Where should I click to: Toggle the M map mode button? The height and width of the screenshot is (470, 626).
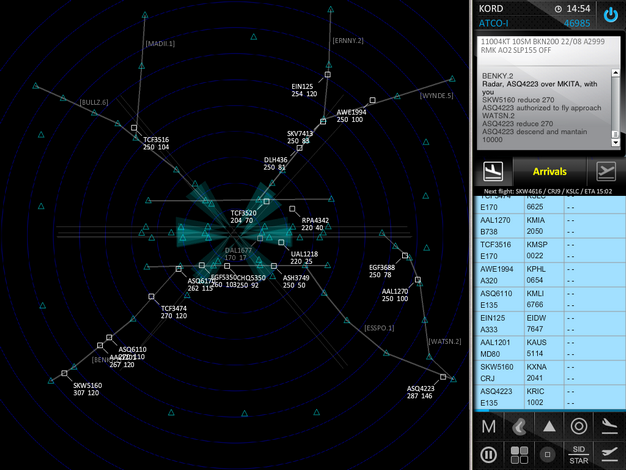point(489,426)
